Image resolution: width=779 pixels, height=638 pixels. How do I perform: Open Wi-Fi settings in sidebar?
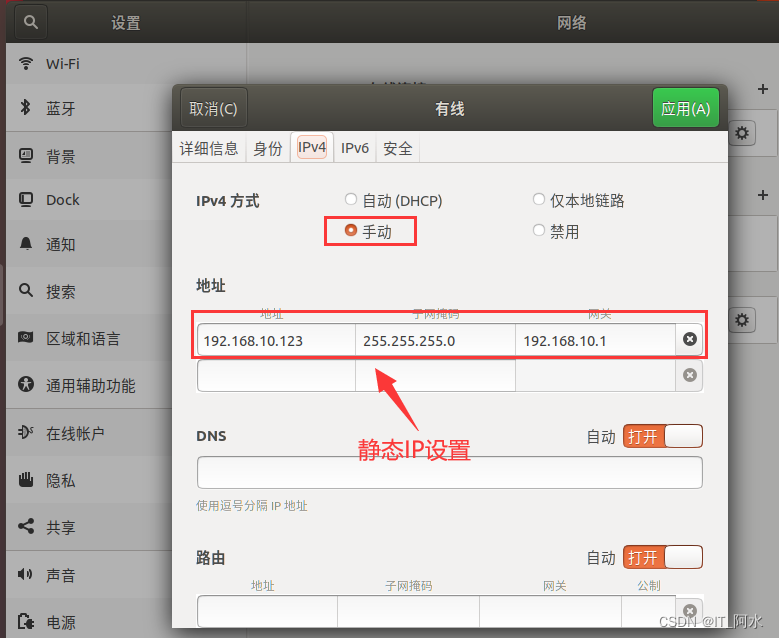click(x=89, y=64)
